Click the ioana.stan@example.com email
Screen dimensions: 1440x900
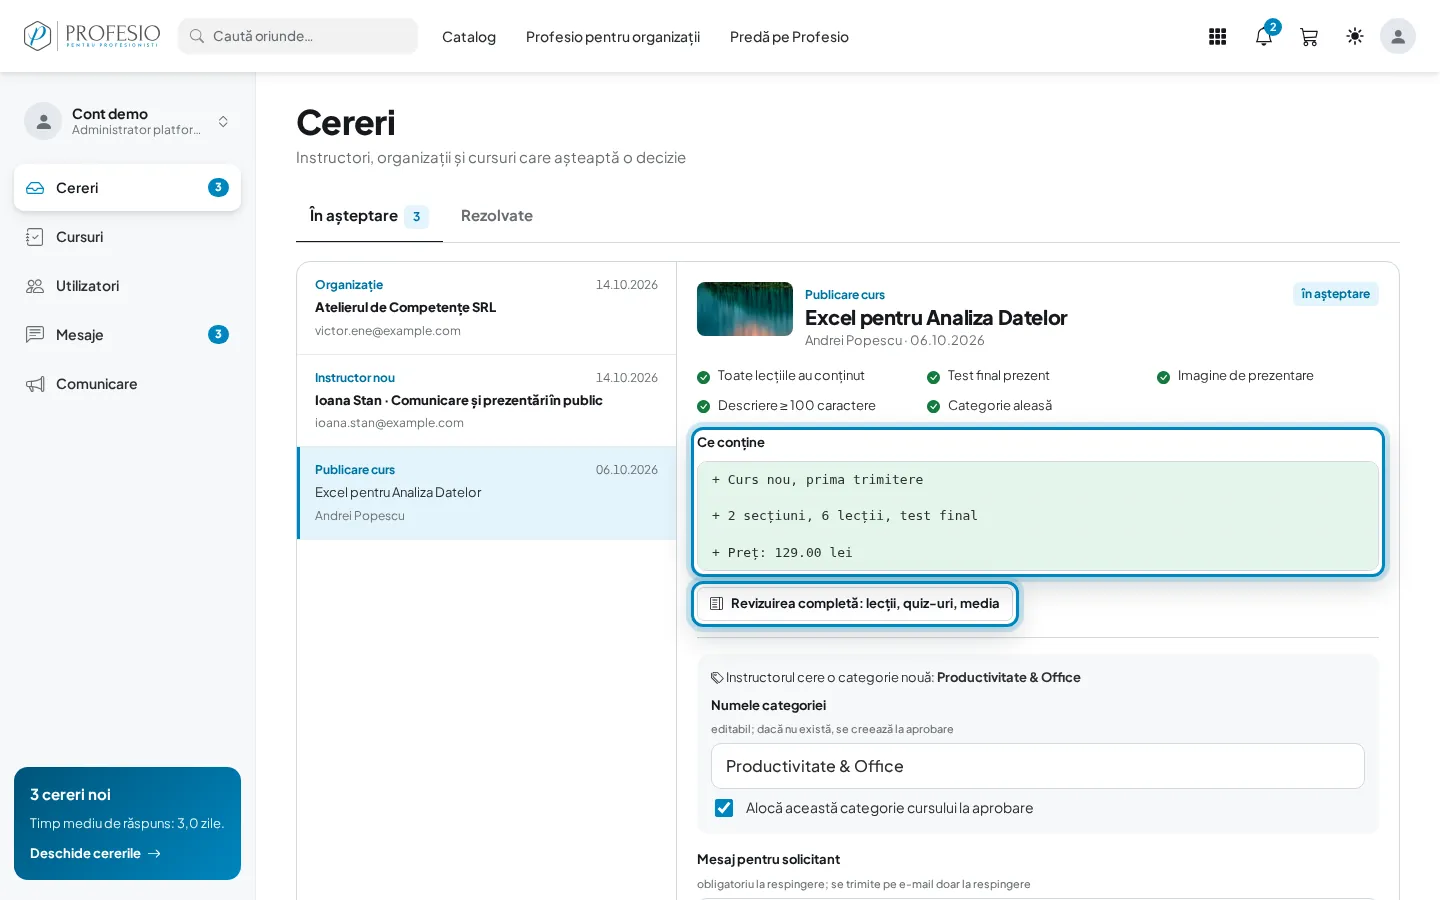click(389, 423)
